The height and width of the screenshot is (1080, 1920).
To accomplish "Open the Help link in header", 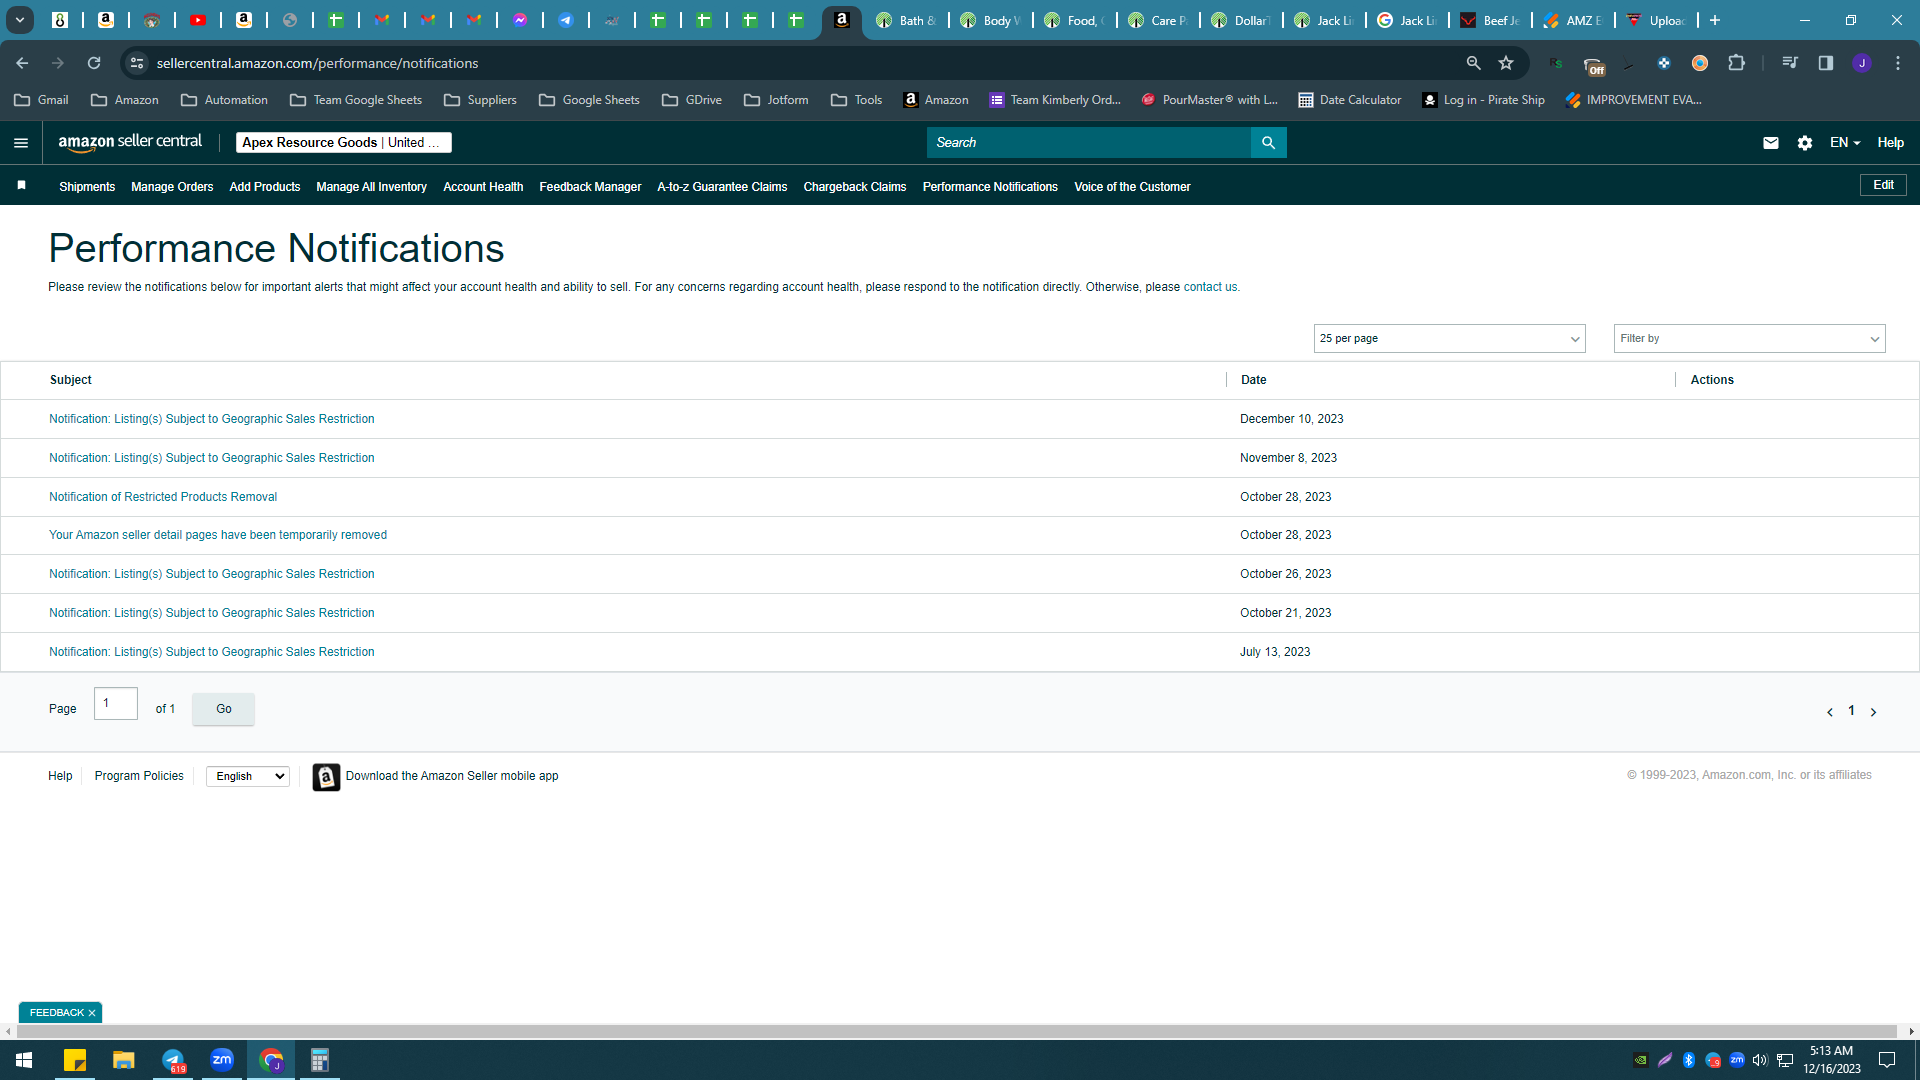I will pos(1890,143).
